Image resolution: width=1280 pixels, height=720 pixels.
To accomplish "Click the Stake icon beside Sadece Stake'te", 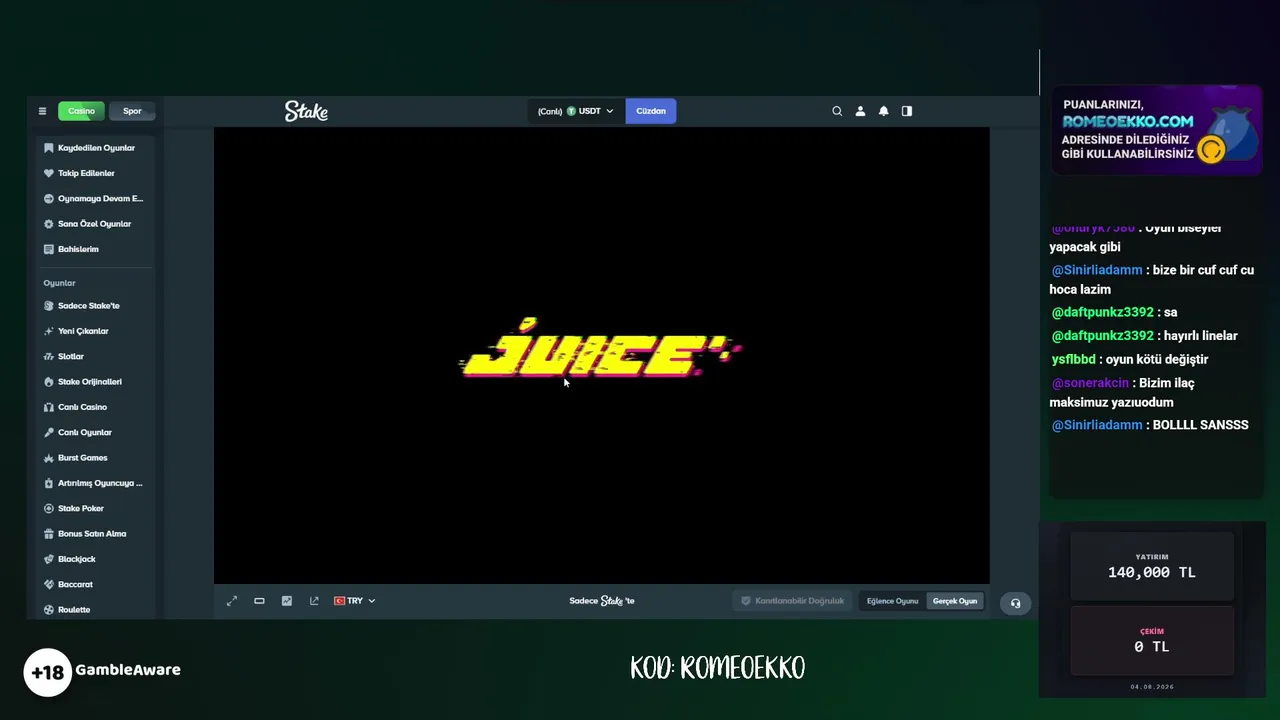I will 49,306.
